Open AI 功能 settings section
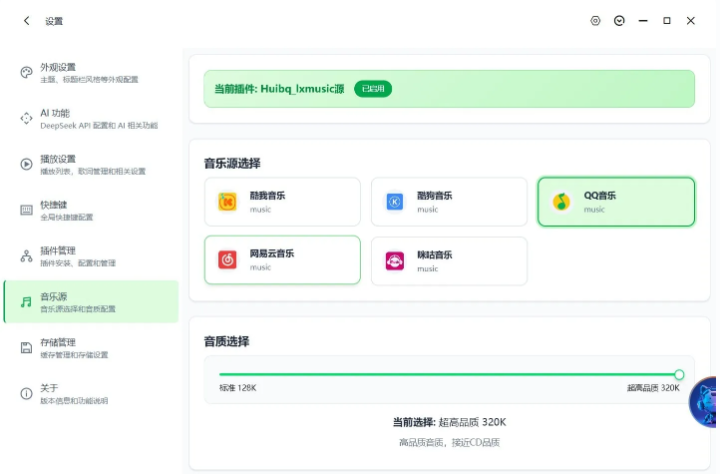This screenshot has width=720, height=474. pyautogui.click(x=91, y=119)
